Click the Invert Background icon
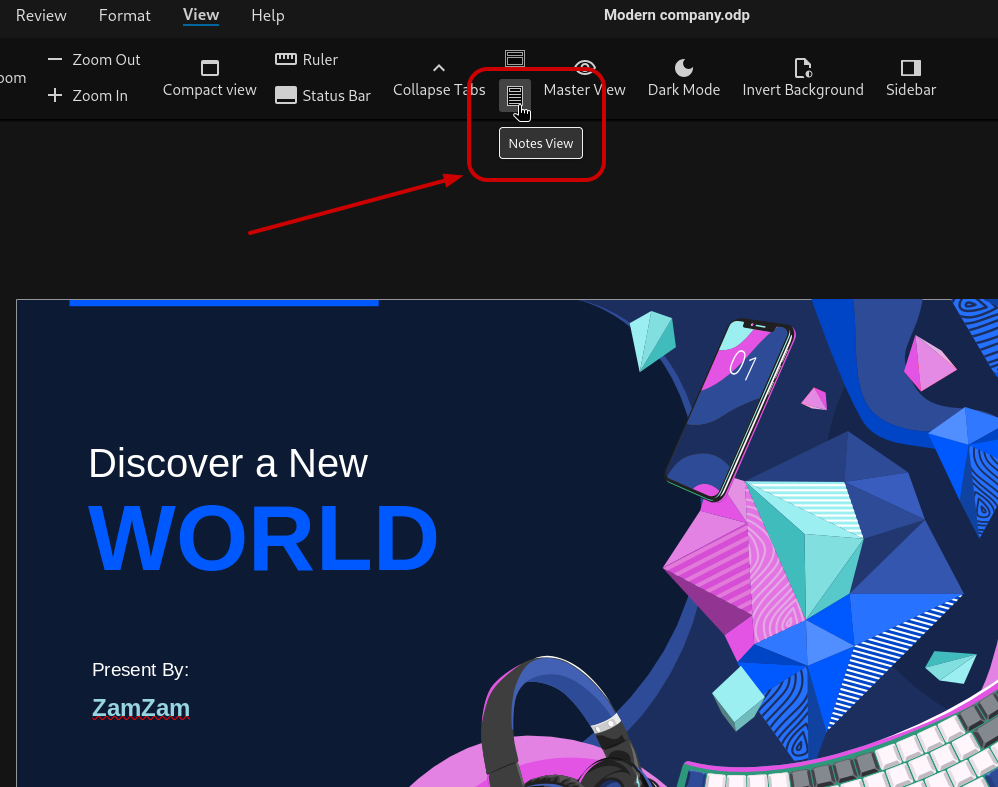 coord(802,68)
